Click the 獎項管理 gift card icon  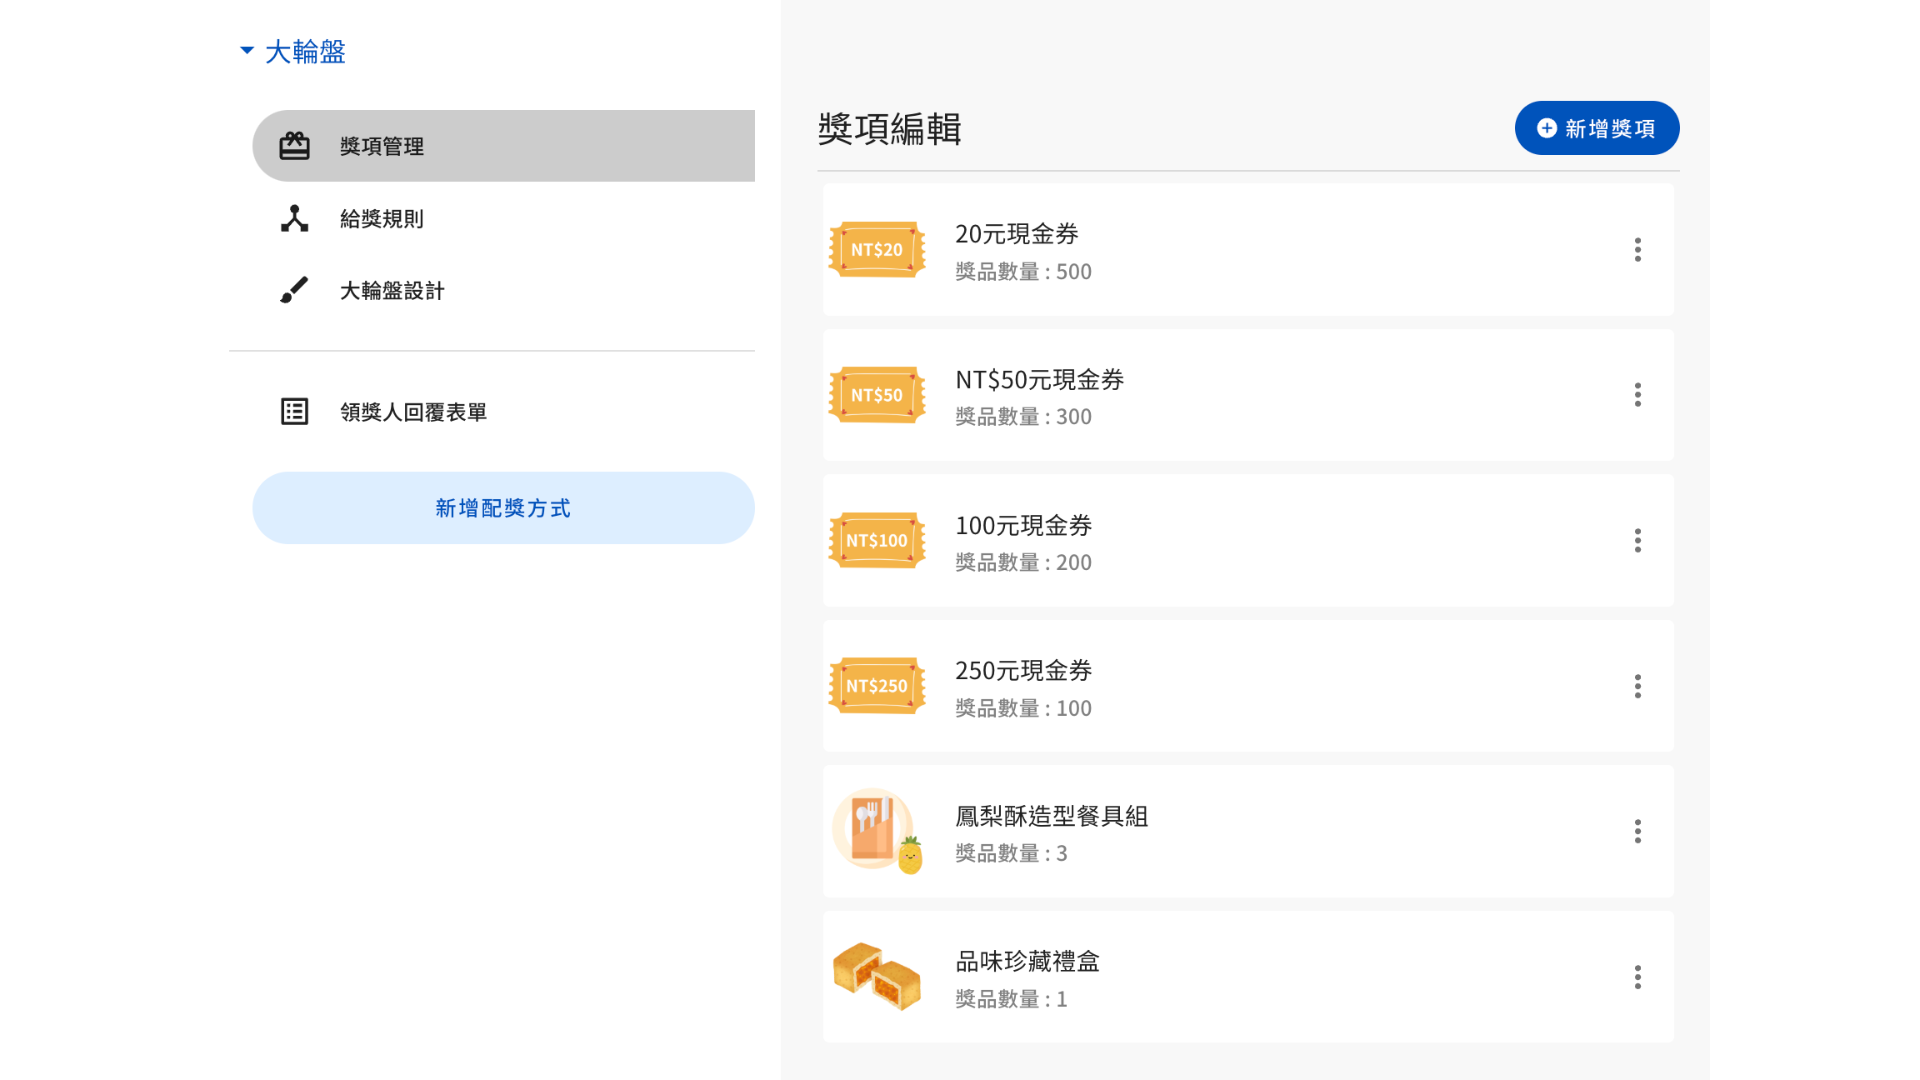point(294,146)
